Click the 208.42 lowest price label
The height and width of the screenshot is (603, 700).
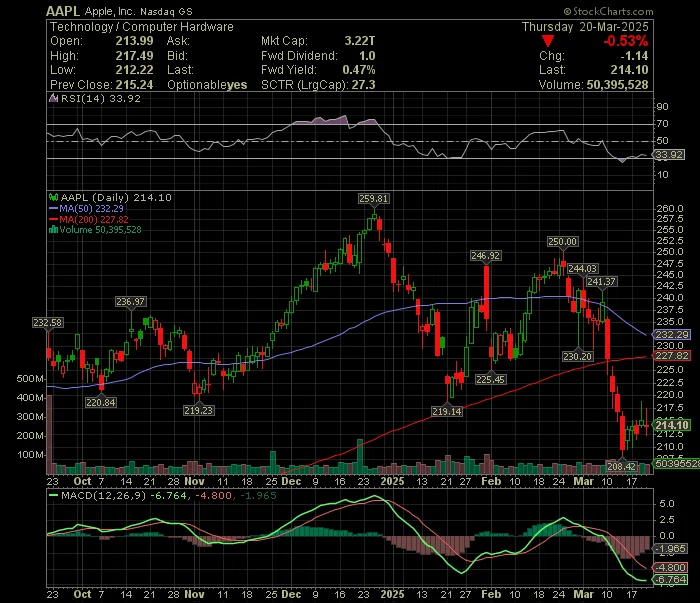621,466
